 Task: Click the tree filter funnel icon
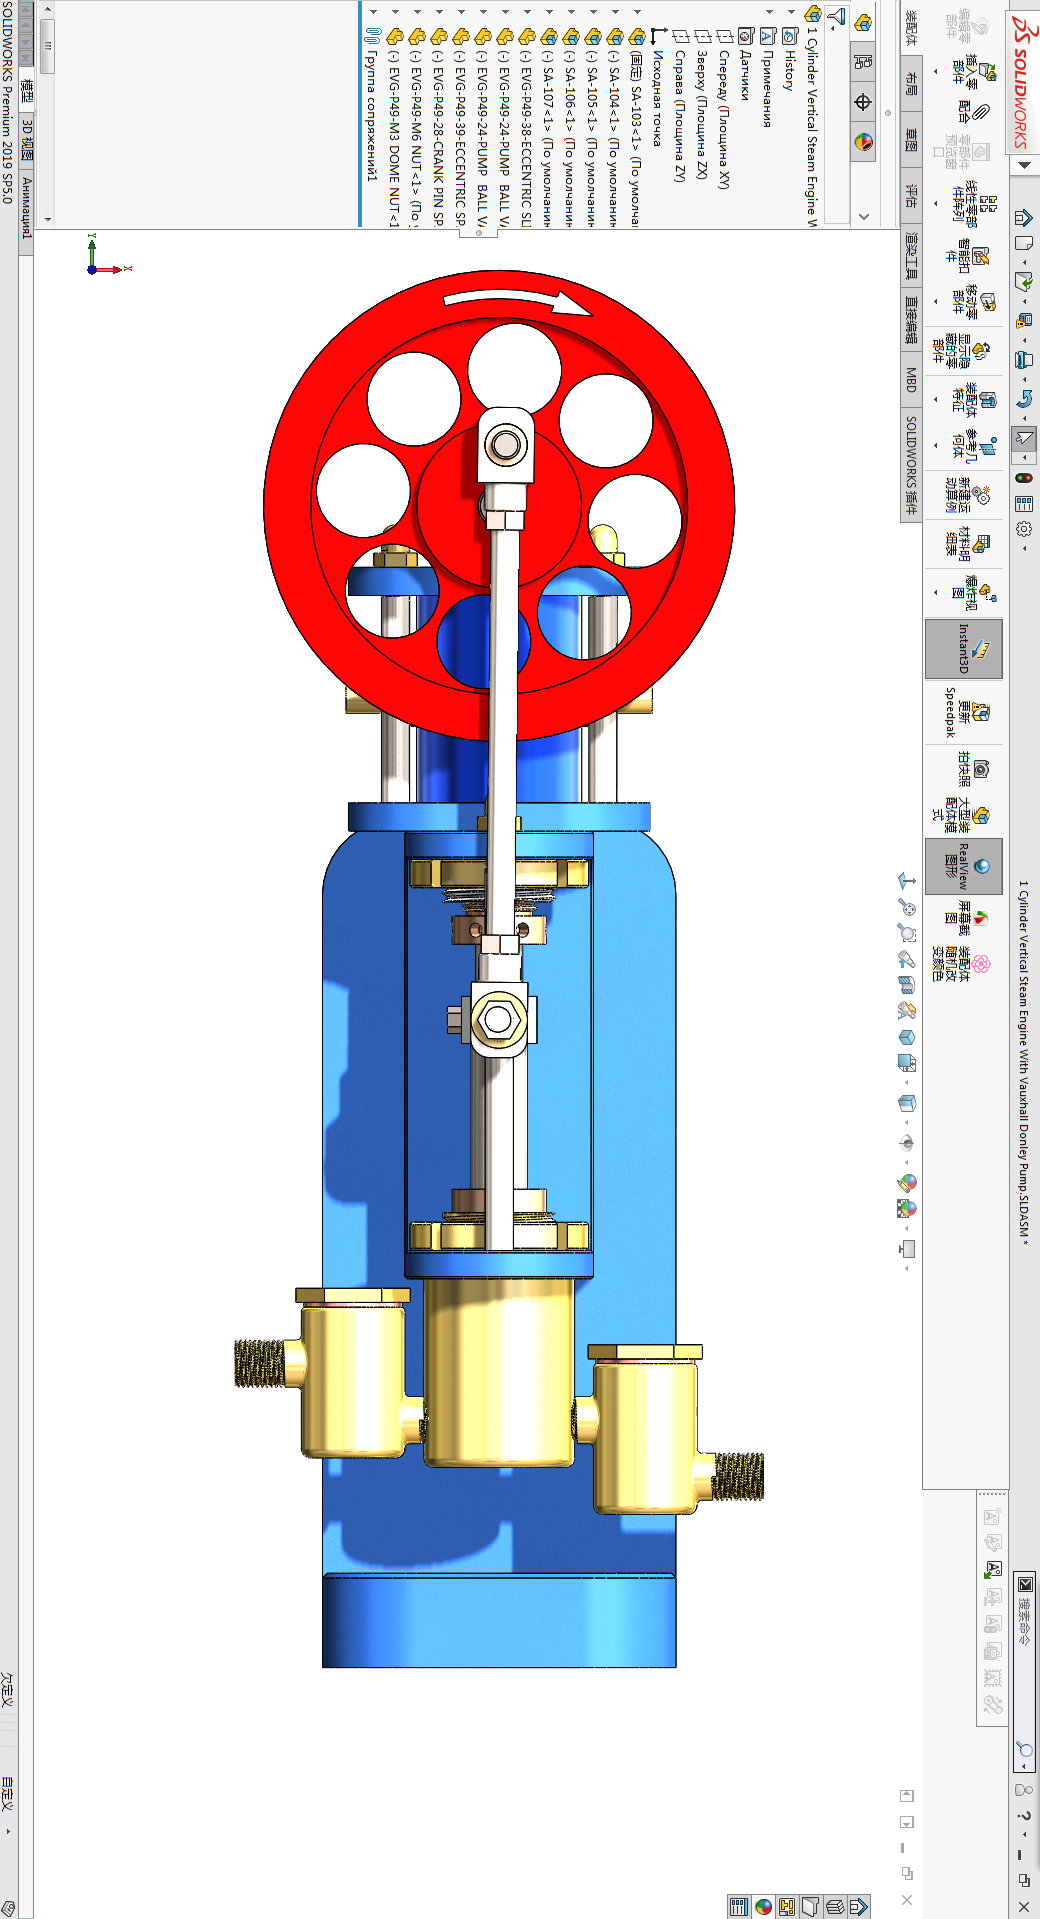pos(837,16)
